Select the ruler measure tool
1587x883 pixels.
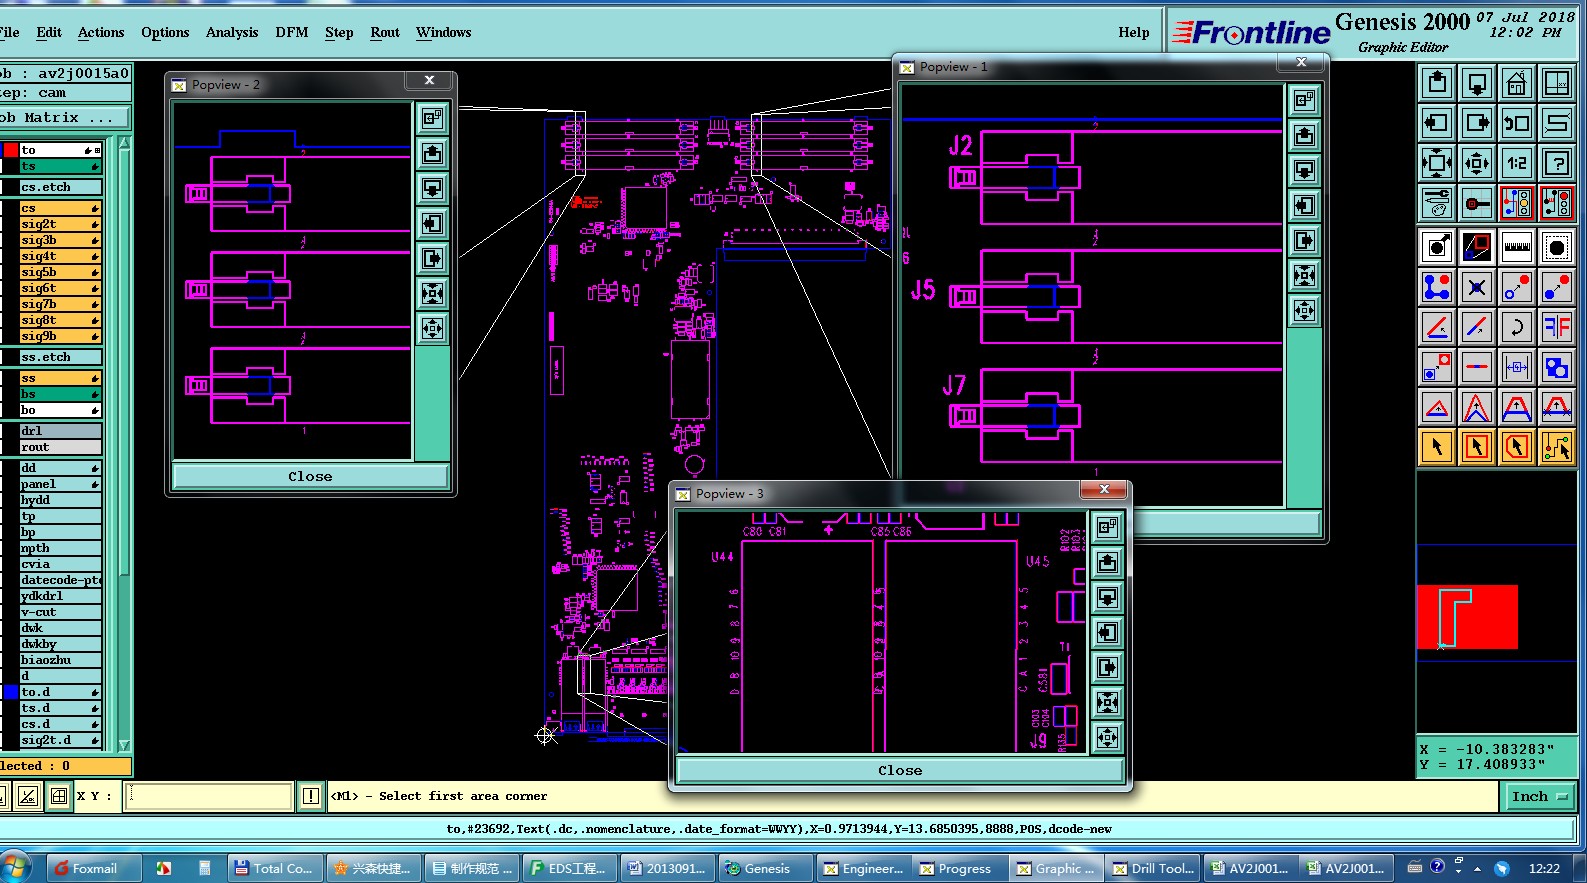pos(1517,246)
